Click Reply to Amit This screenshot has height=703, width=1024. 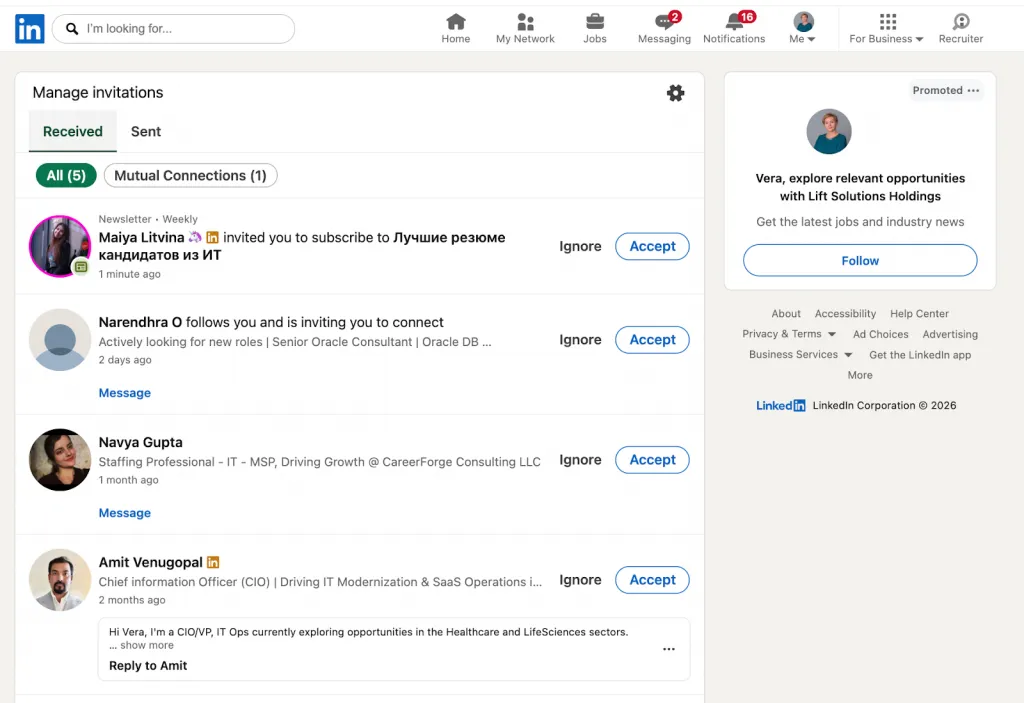click(148, 666)
